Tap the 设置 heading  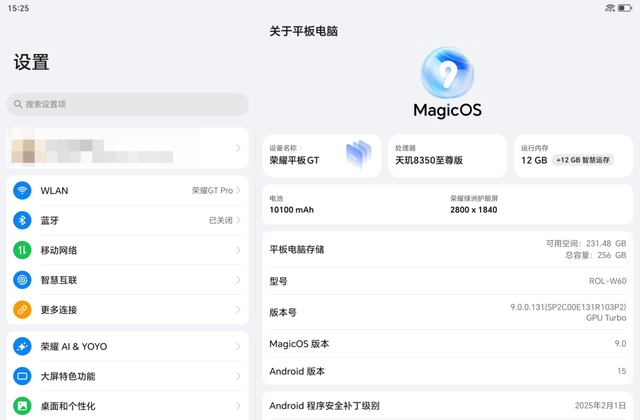(31, 62)
